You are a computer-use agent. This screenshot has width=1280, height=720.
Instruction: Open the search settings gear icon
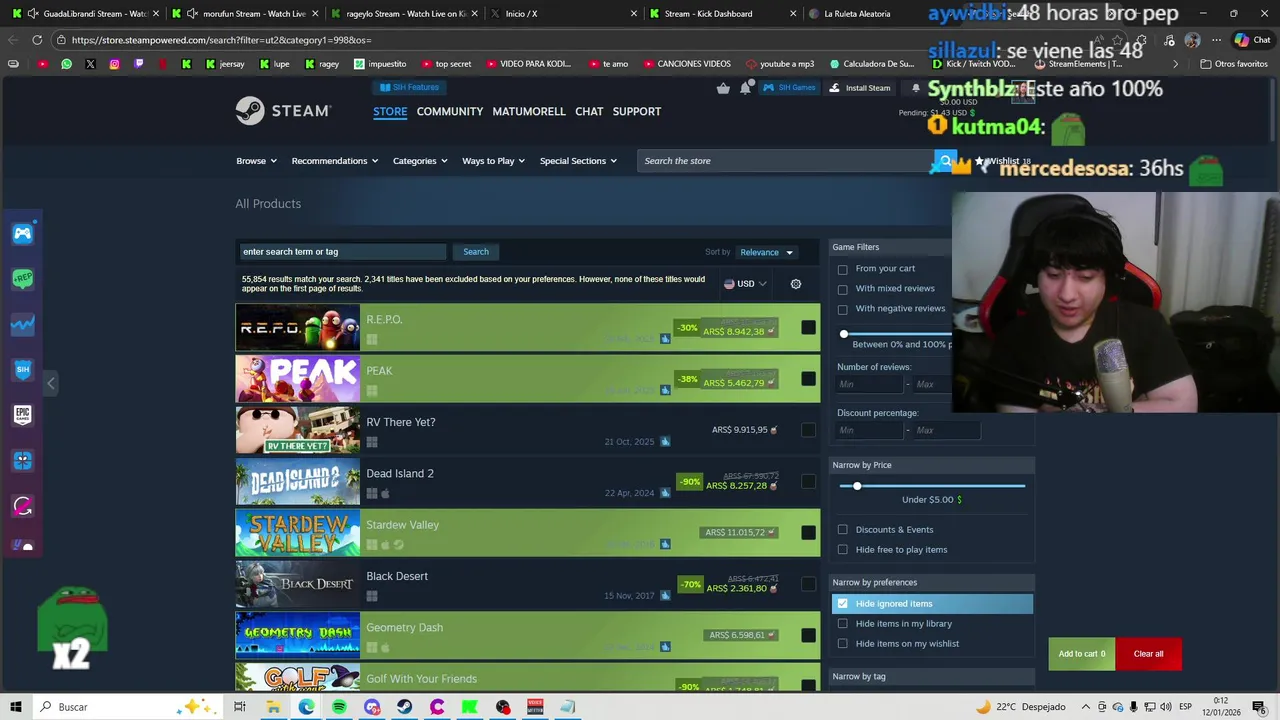coord(796,284)
